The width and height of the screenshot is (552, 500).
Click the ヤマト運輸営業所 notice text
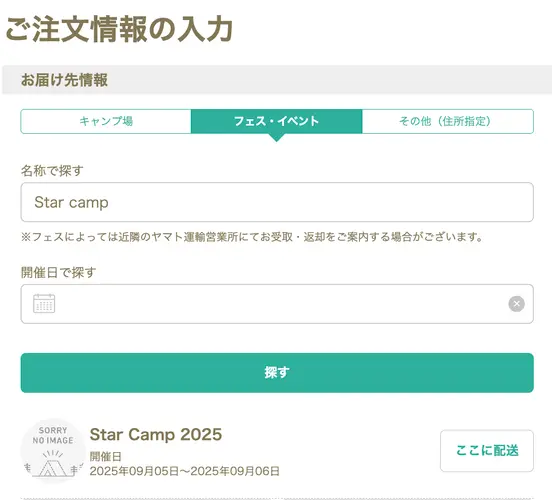pyautogui.click(x=195, y=237)
